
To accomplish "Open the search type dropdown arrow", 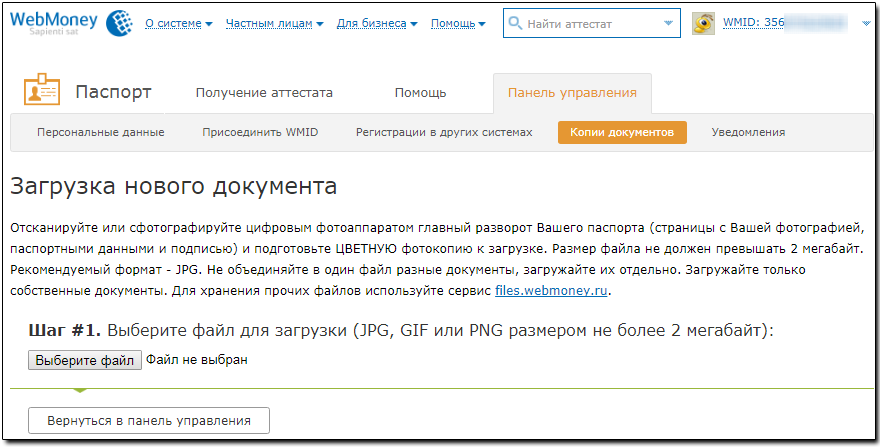I will pyautogui.click(x=668, y=23).
